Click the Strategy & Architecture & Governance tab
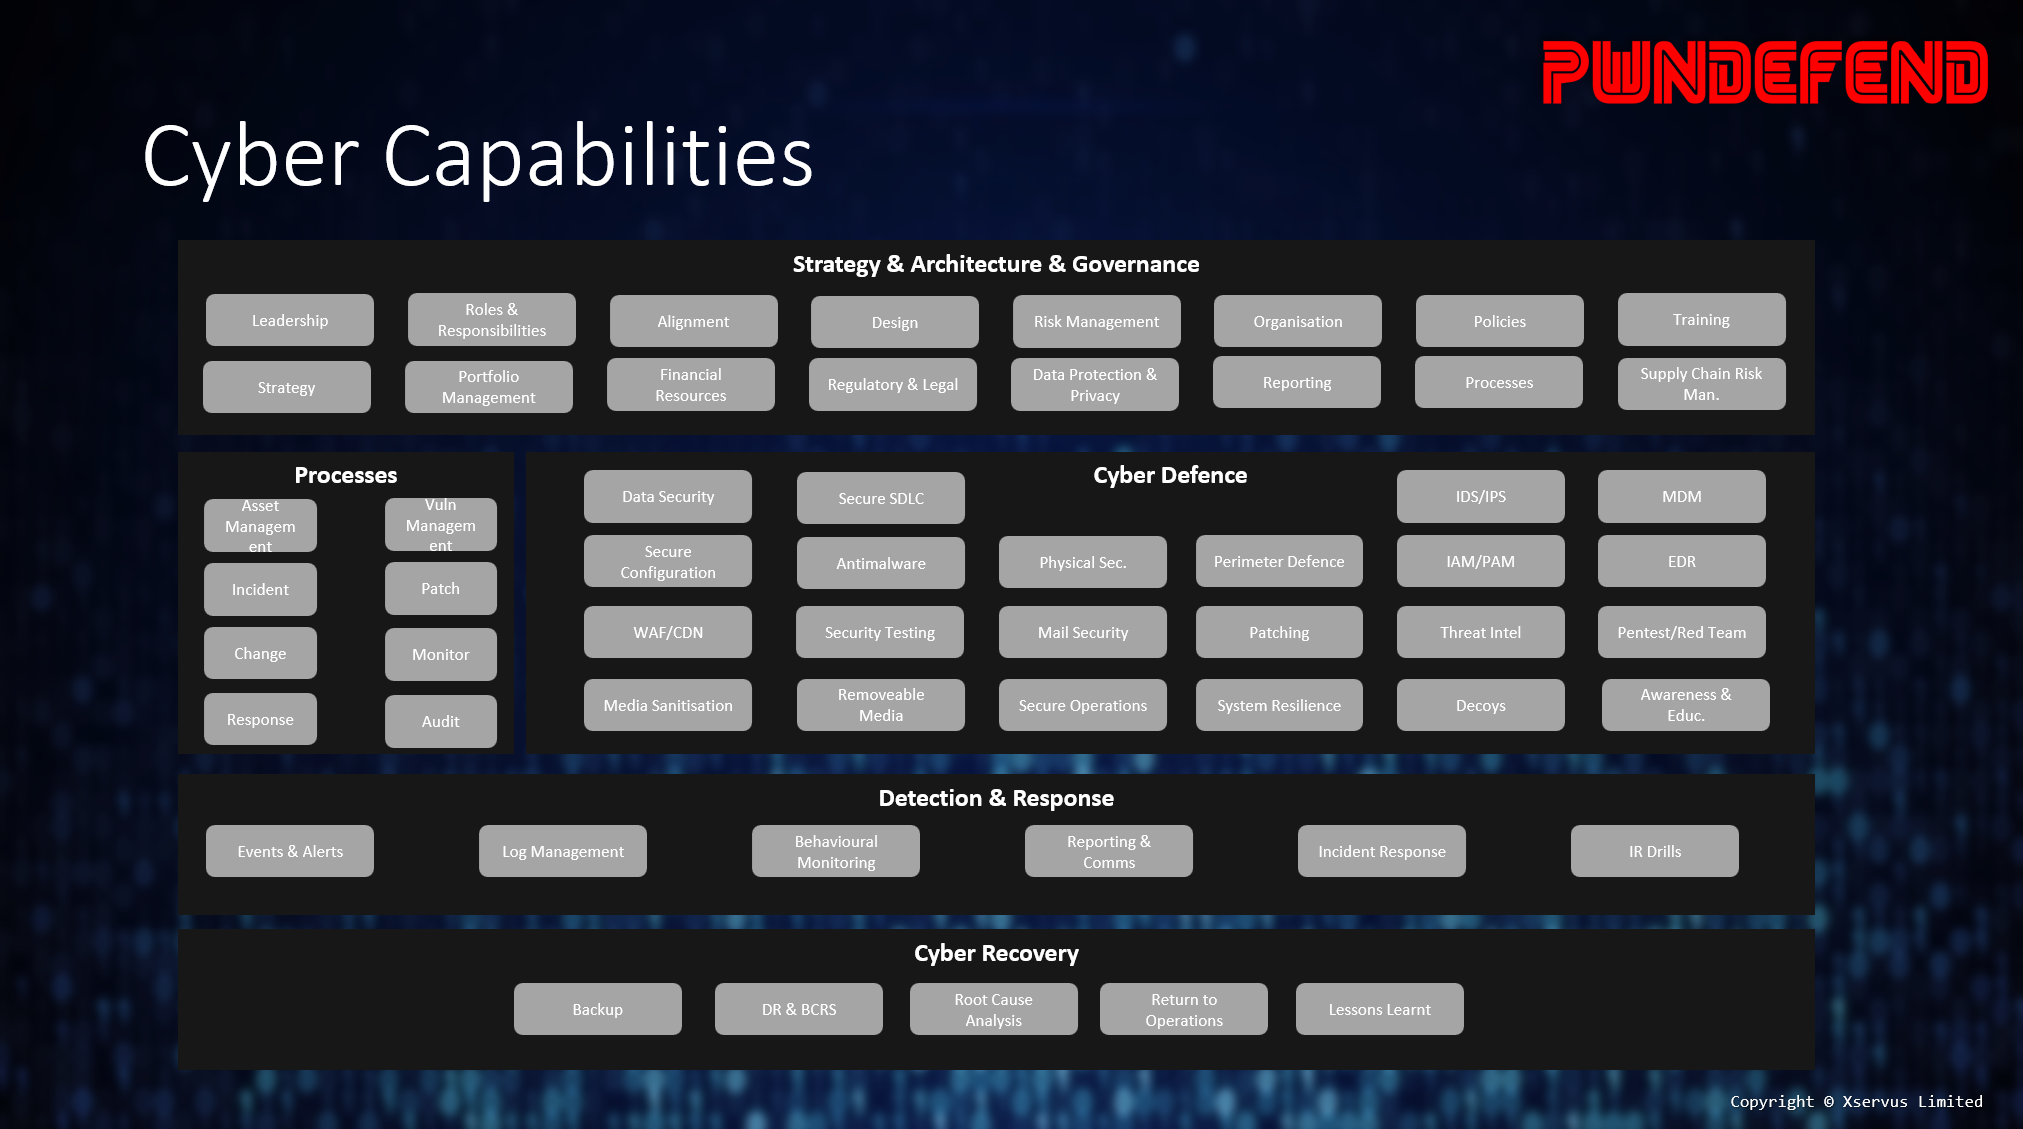 pyautogui.click(x=996, y=264)
